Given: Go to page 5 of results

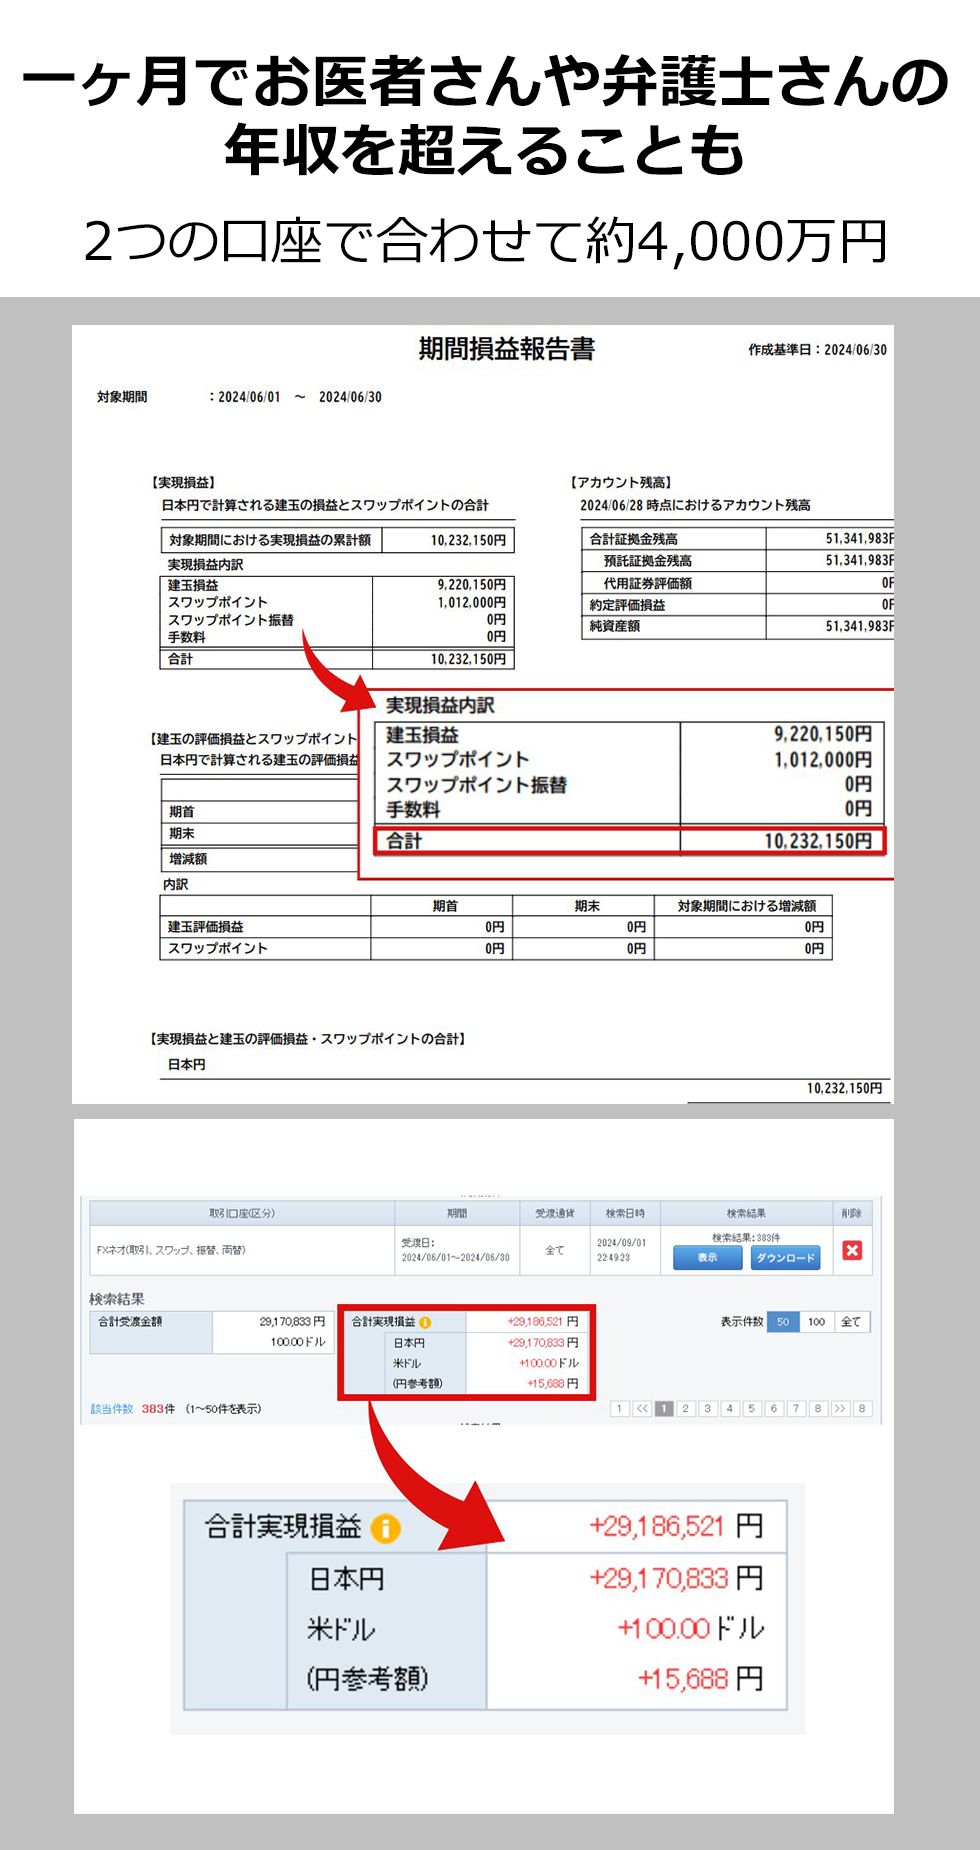Looking at the screenshot, I should pos(752,1408).
